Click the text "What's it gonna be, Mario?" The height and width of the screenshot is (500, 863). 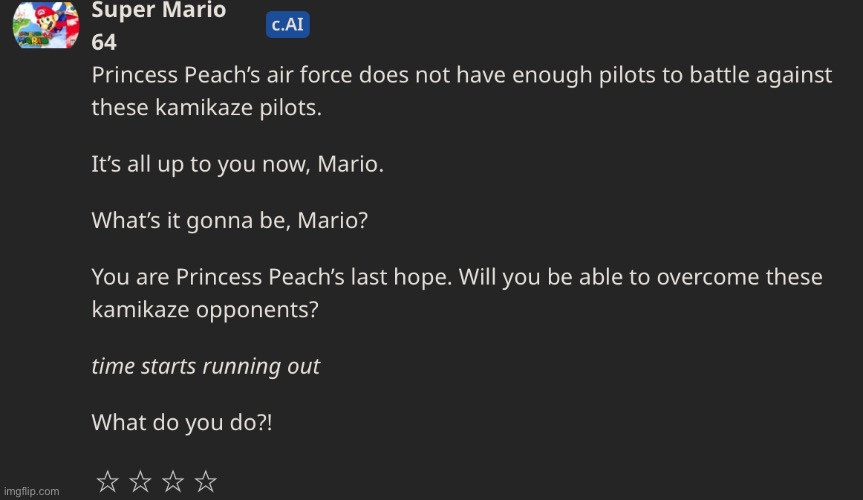229,221
